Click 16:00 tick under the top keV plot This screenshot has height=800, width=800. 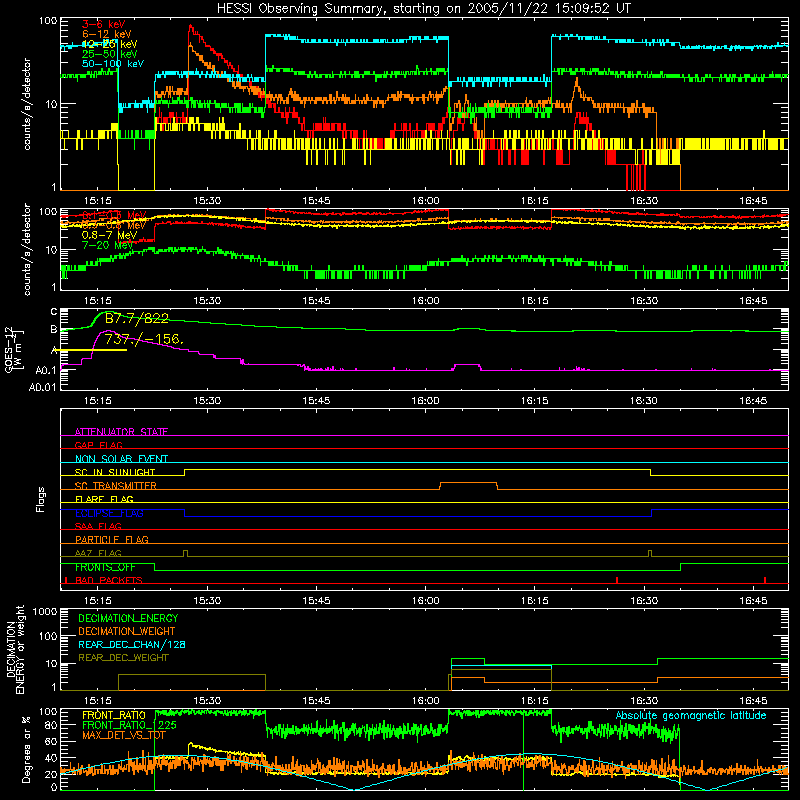click(425, 201)
